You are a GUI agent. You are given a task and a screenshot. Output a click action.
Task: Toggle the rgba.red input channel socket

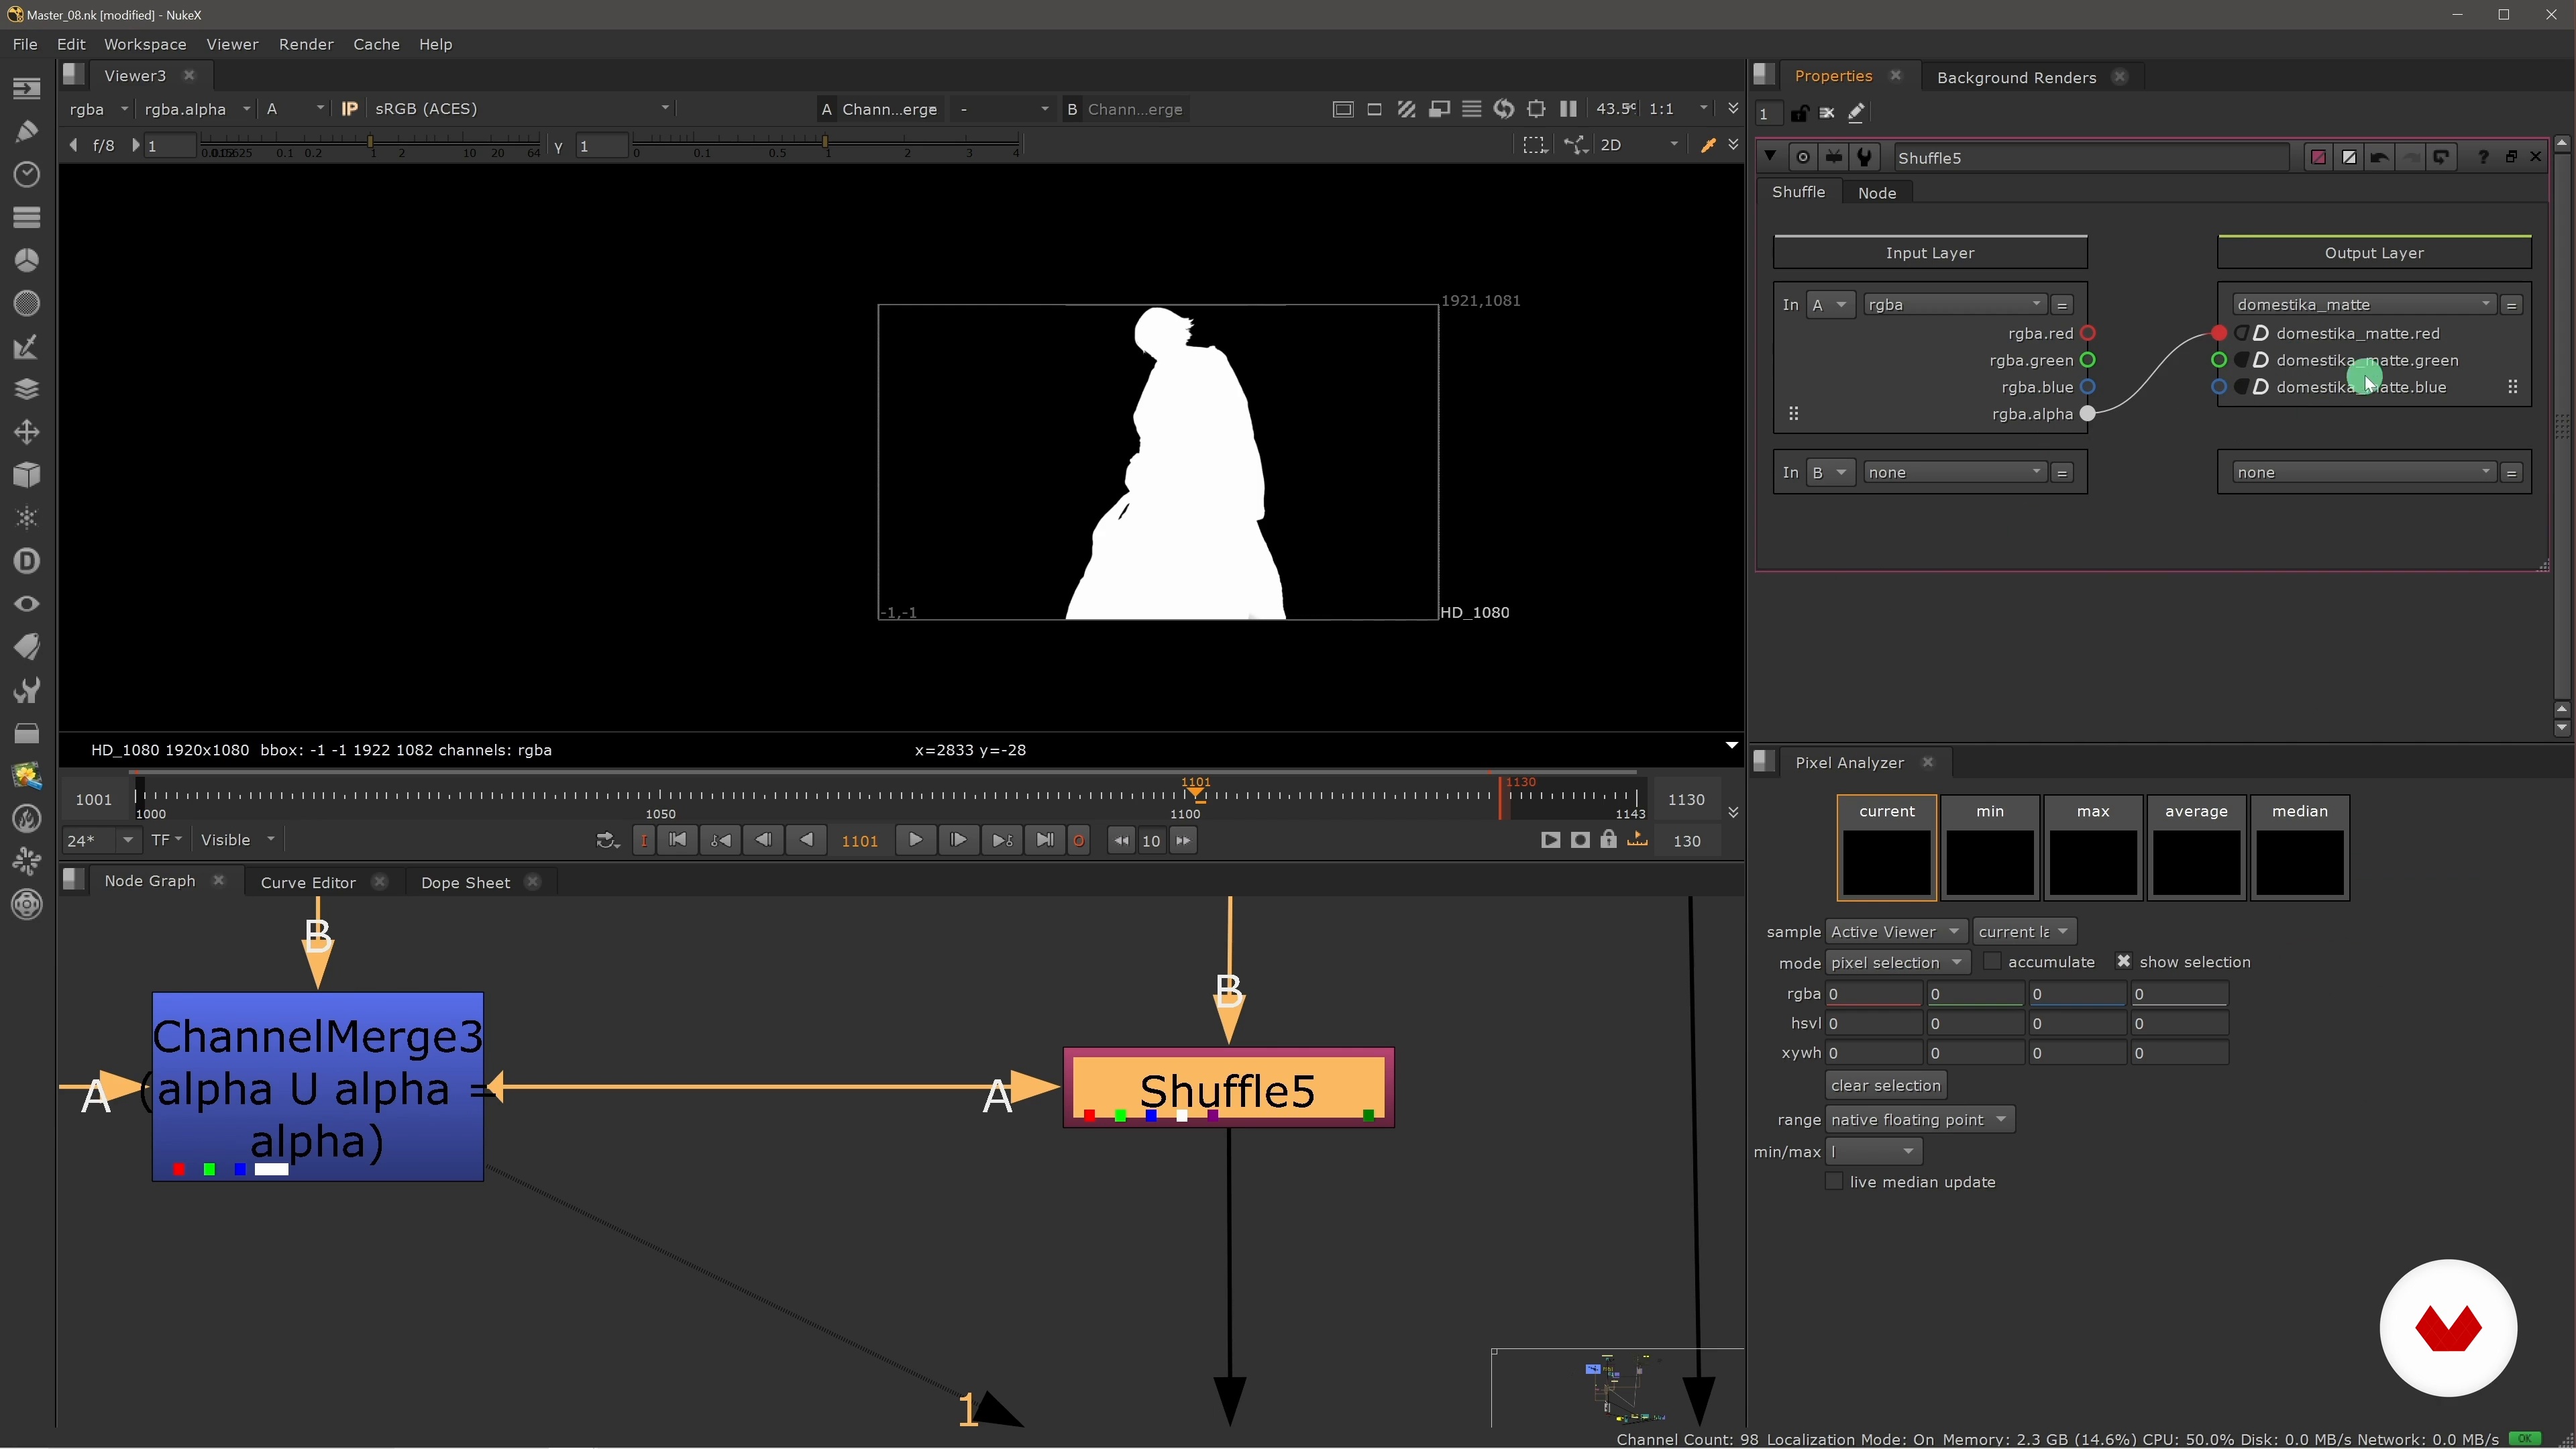click(x=2088, y=334)
